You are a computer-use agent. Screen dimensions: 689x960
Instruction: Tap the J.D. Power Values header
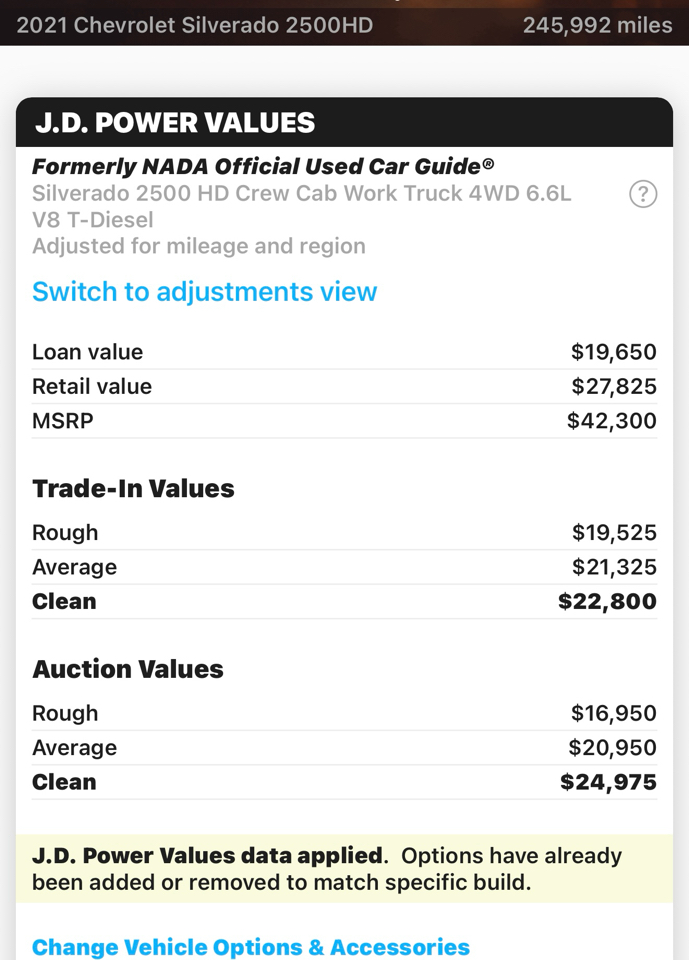[175, 123]
